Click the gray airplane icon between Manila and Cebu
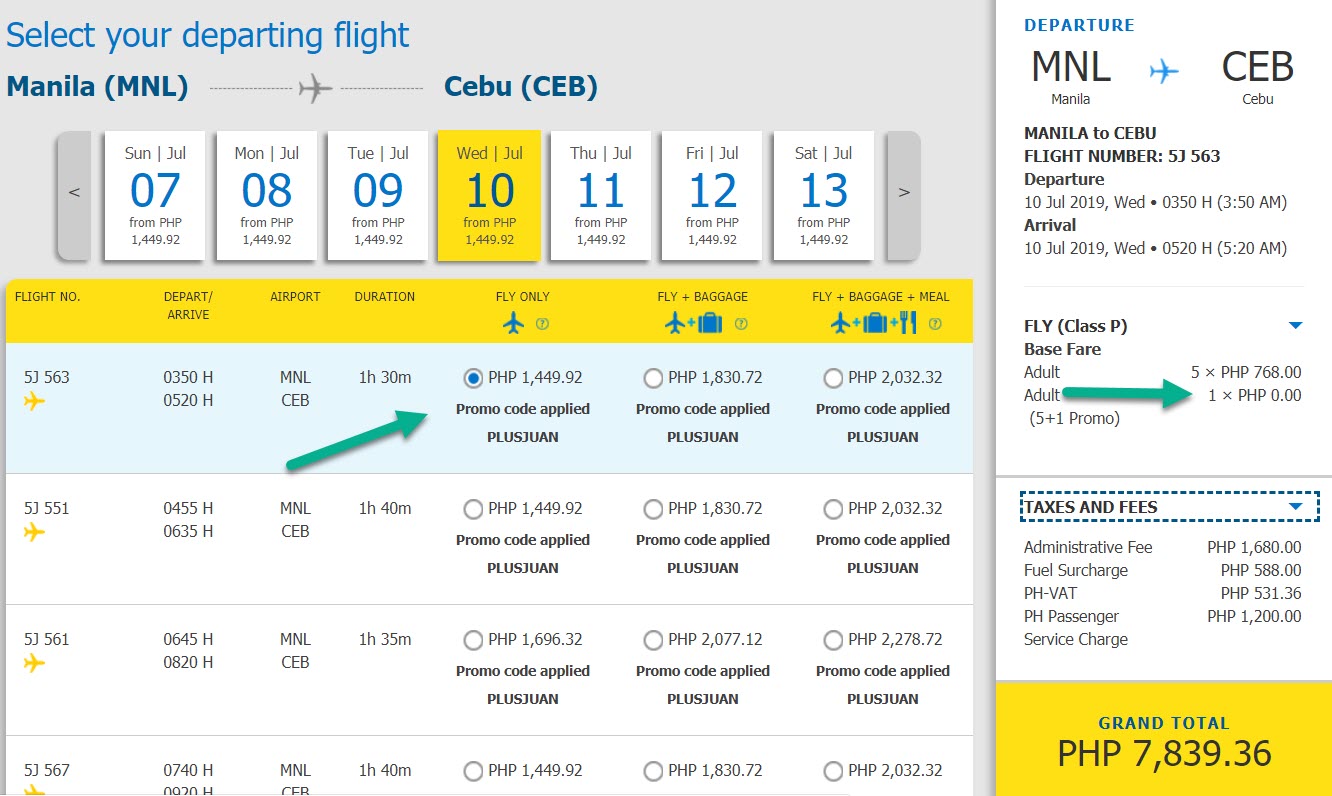1332x796 pixels. pos(315,88)
